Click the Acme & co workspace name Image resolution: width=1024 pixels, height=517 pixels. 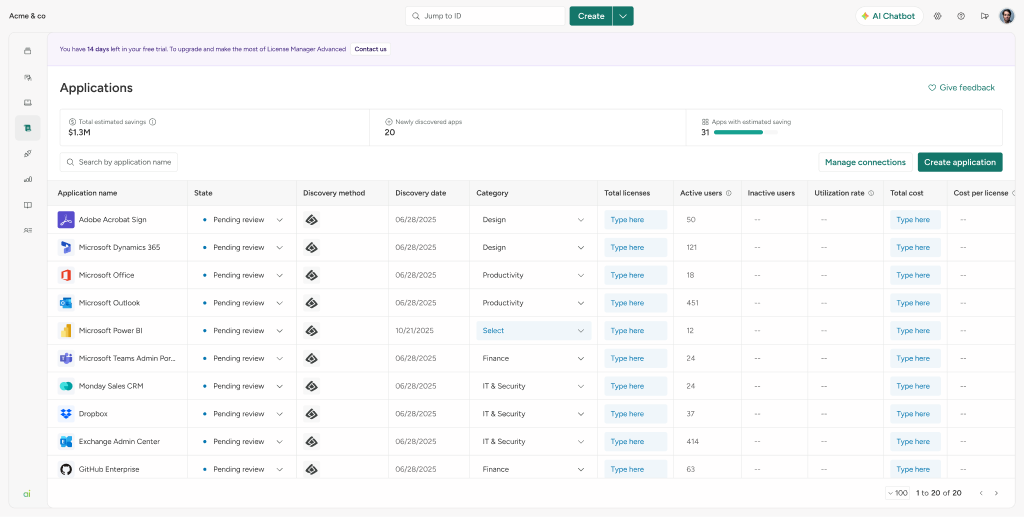point(27,16)
